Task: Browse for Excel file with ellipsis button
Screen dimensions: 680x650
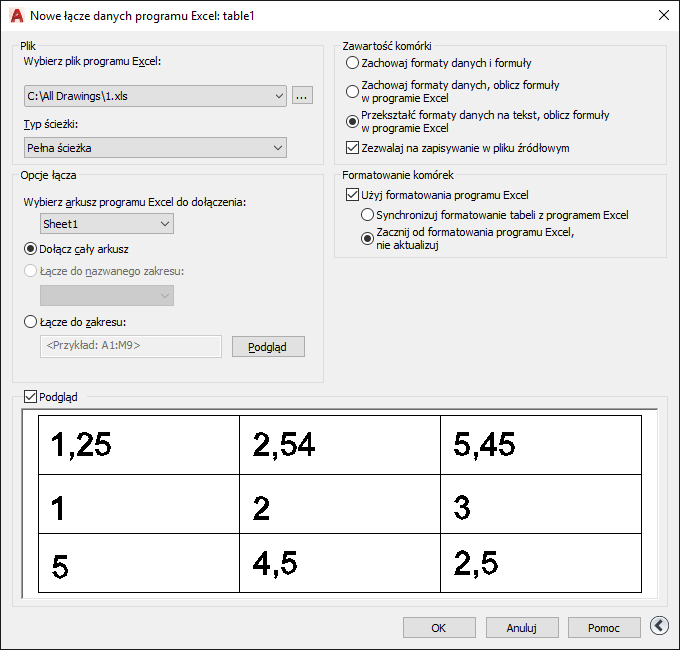Action: (302, 96)
